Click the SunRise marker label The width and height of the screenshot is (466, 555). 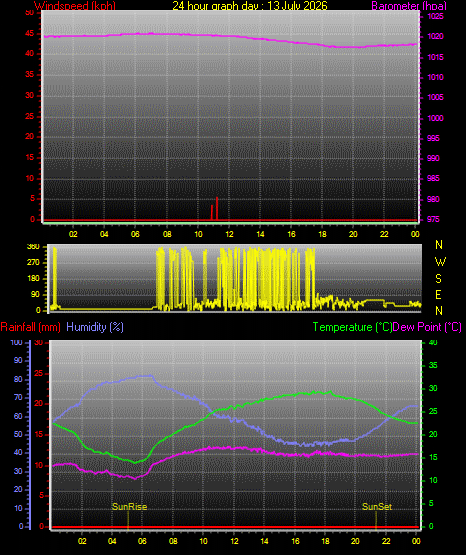[x=129, y=507]
